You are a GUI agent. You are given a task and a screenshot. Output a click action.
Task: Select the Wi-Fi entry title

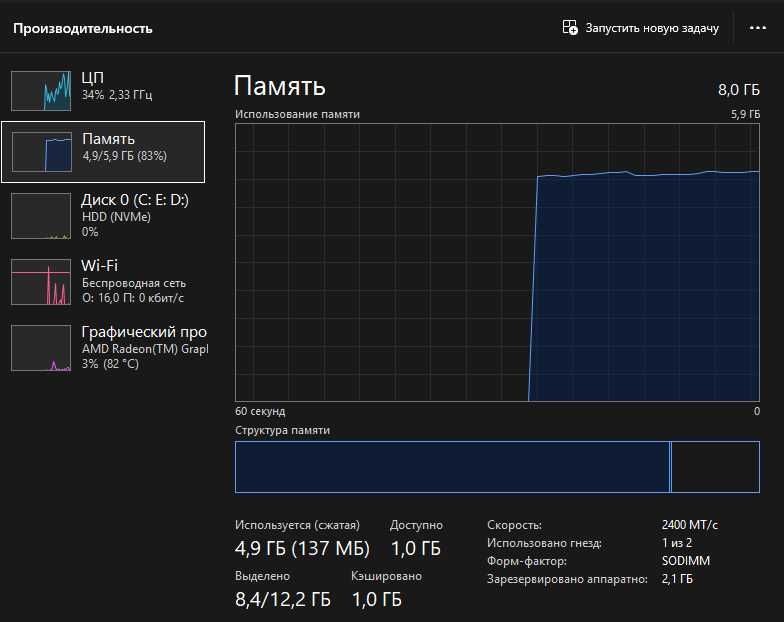(100, 265)
